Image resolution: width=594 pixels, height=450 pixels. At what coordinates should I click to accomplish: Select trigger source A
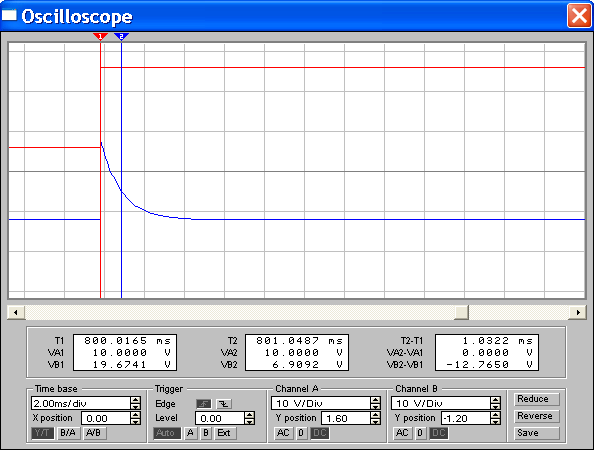click(x=190, y=433)
